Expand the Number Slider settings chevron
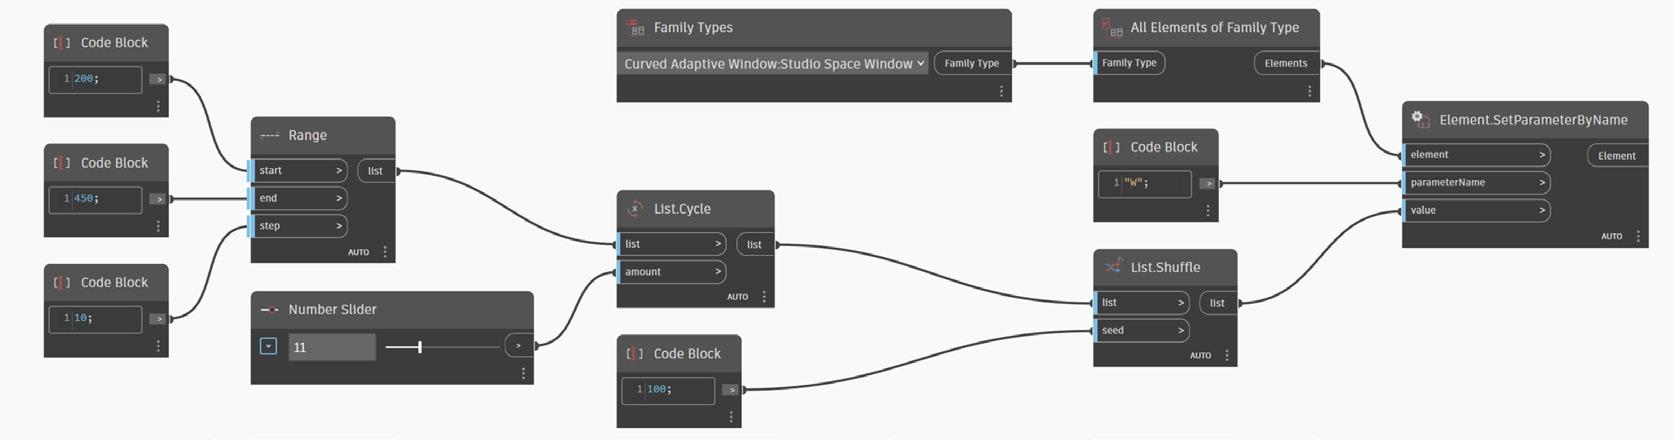The height and width of the screenshot is (440, 1673). 268,346
